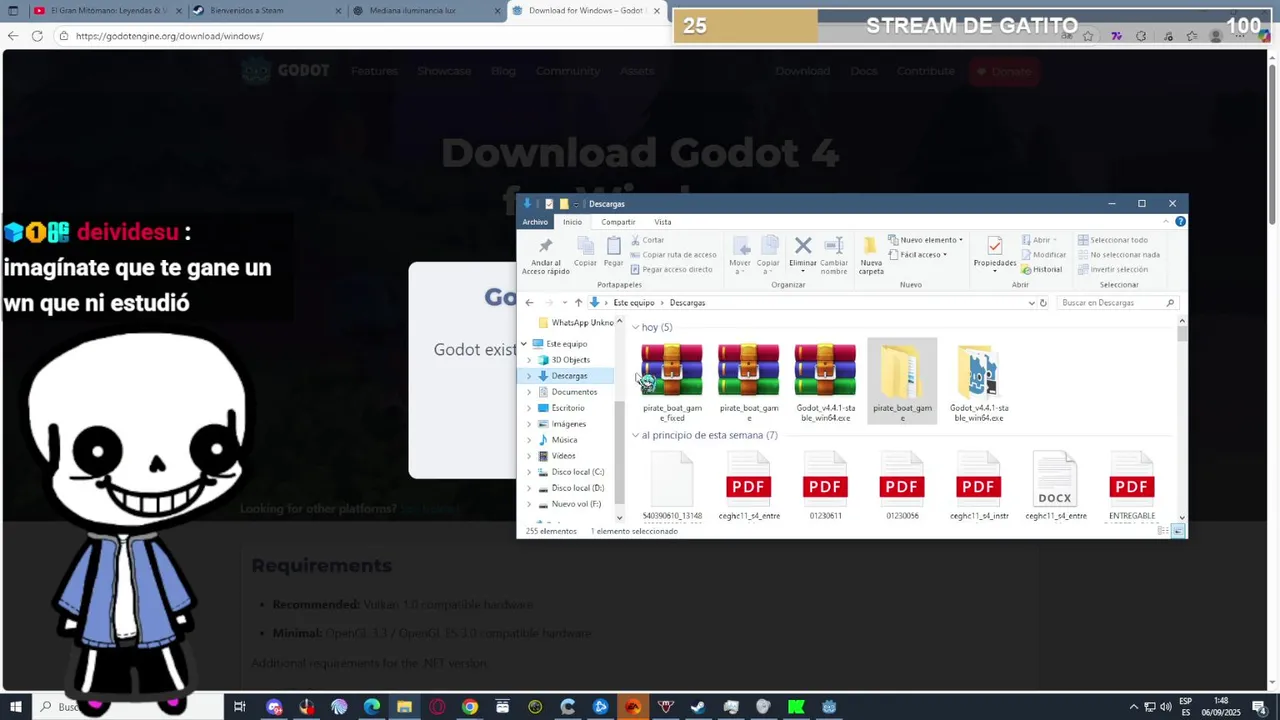Viewport: 1280px width, 720px height.
Task: Collapse the ribbon with chevron
Action: (x=1165, y=222)
